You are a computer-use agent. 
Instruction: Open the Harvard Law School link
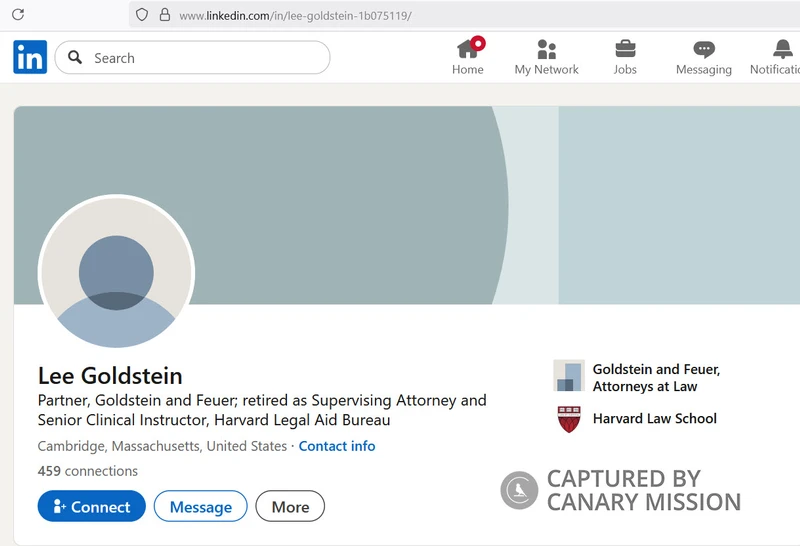point(655,418)
